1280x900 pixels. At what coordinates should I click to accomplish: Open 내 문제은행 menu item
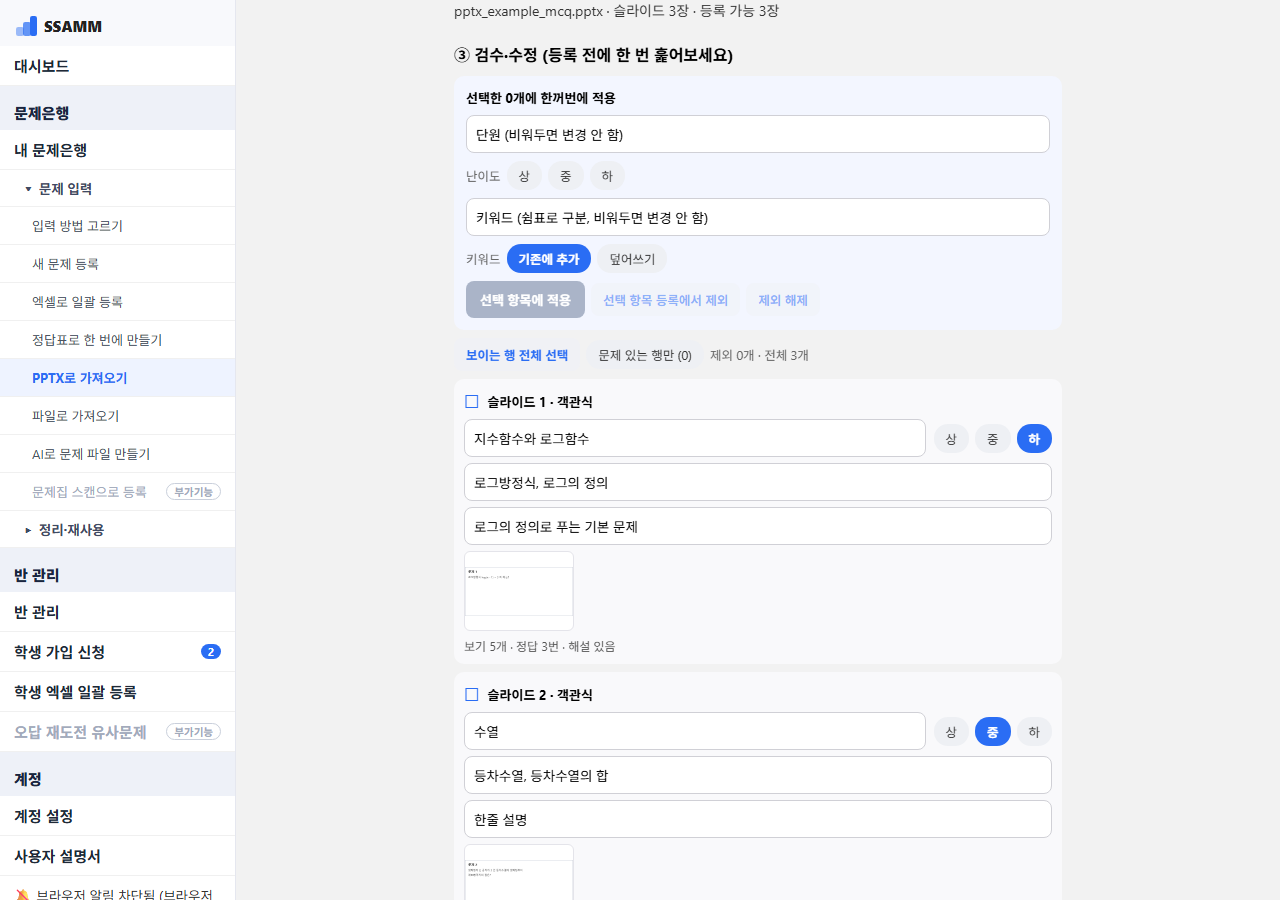point(117,150)
